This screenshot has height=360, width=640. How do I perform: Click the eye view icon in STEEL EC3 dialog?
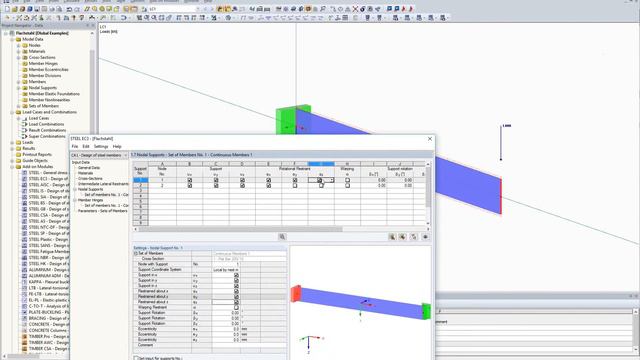click(425, 237)
